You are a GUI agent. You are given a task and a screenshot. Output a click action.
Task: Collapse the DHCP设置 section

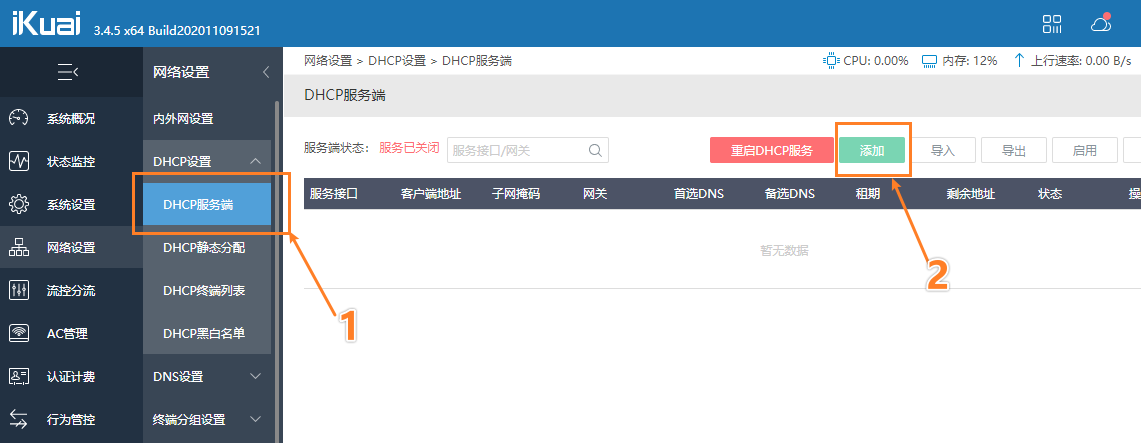point(255,161)
